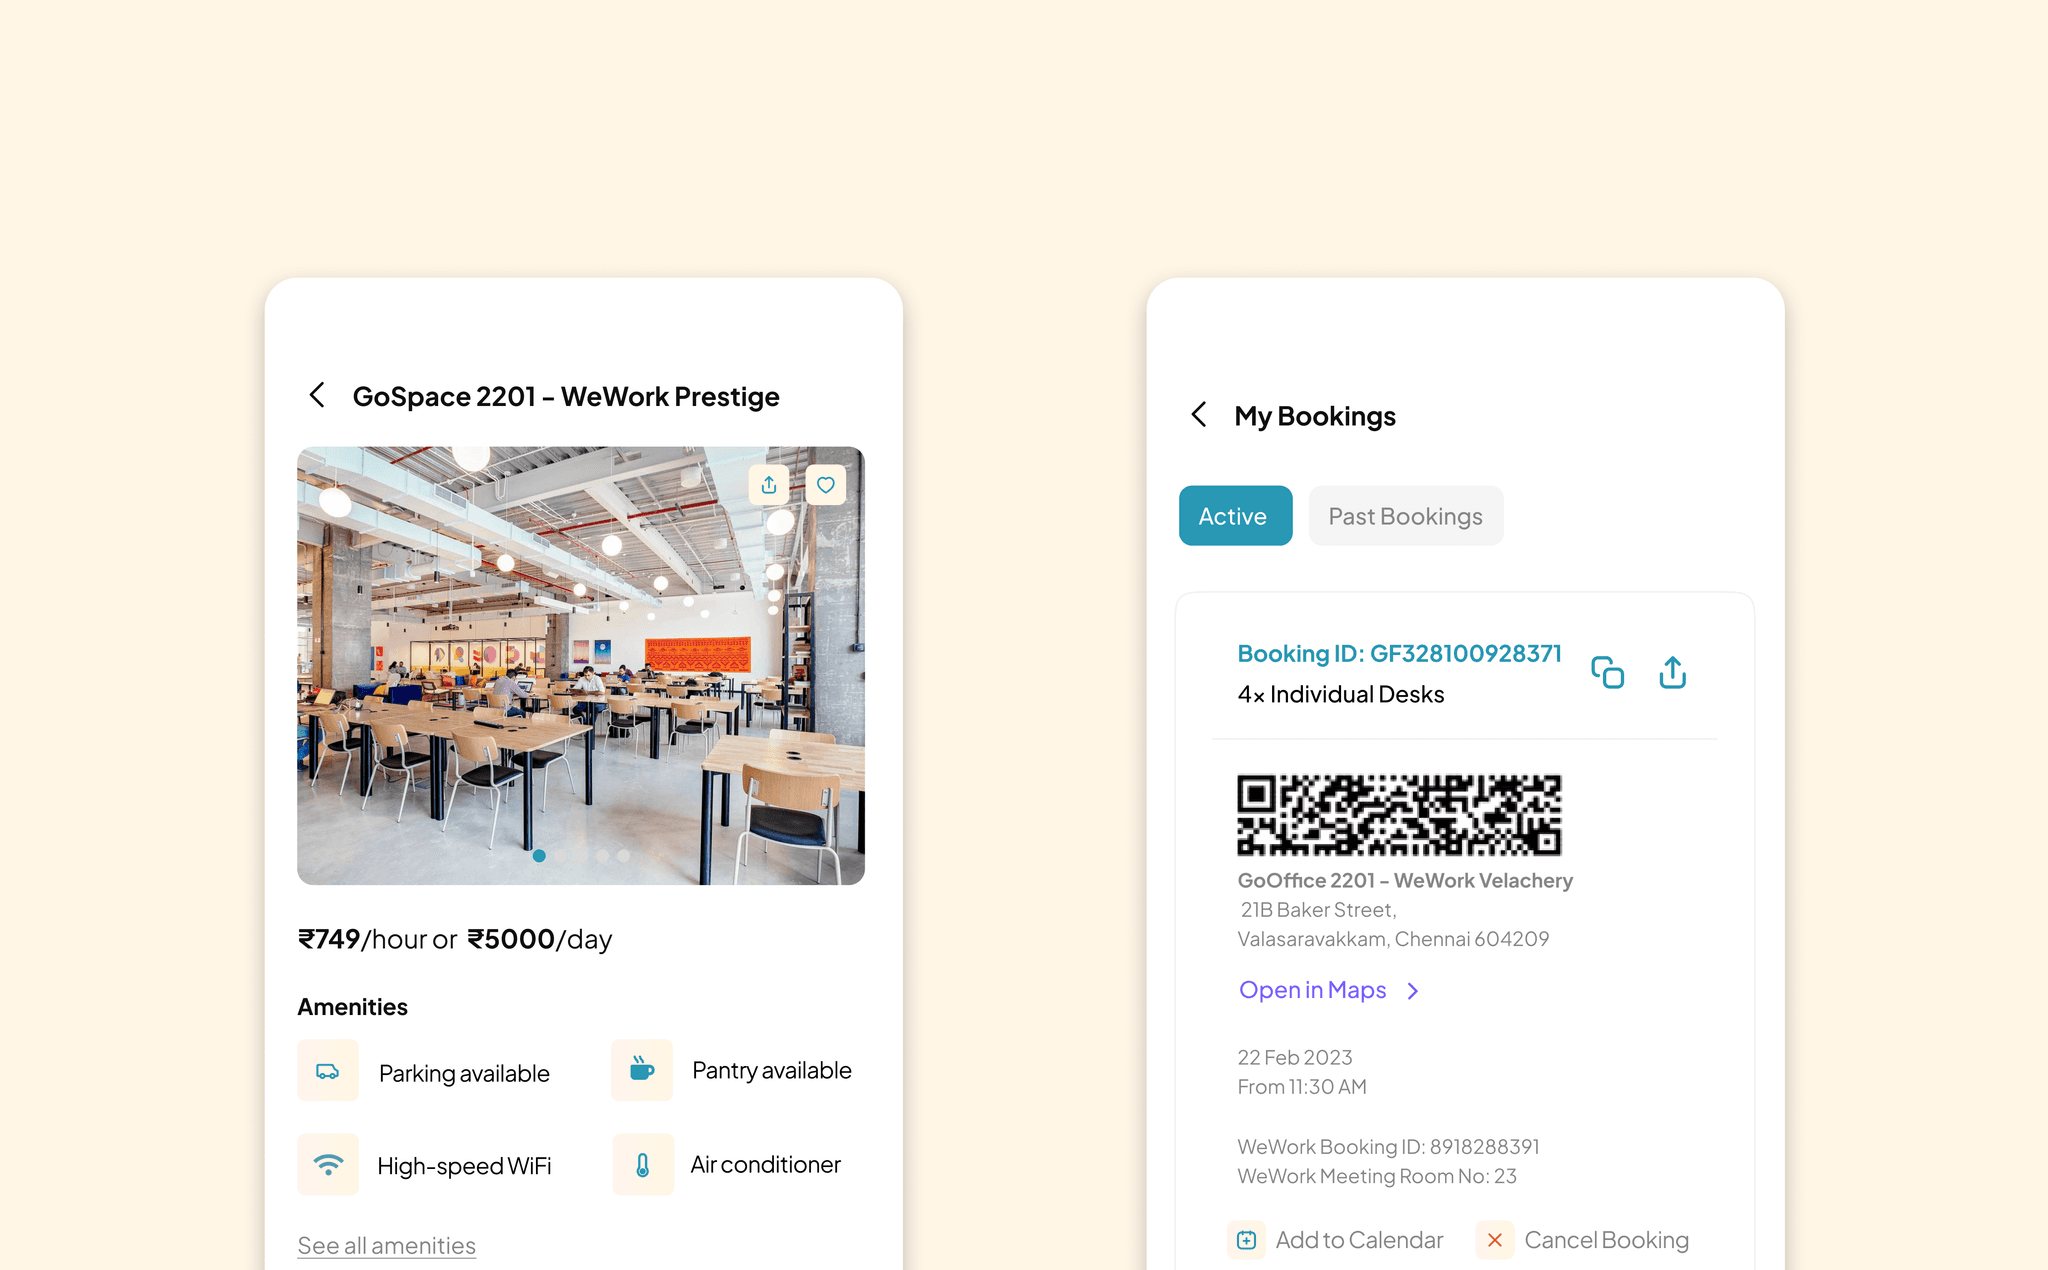Screen dimensions: 2048x1270
Task: Open See all amenities link
Action: 386,1245
